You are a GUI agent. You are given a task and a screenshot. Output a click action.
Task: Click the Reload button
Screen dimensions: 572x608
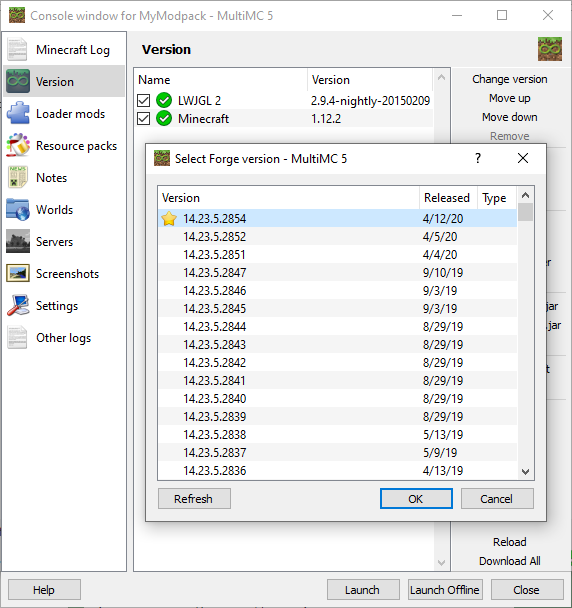[x=510, y=542]
